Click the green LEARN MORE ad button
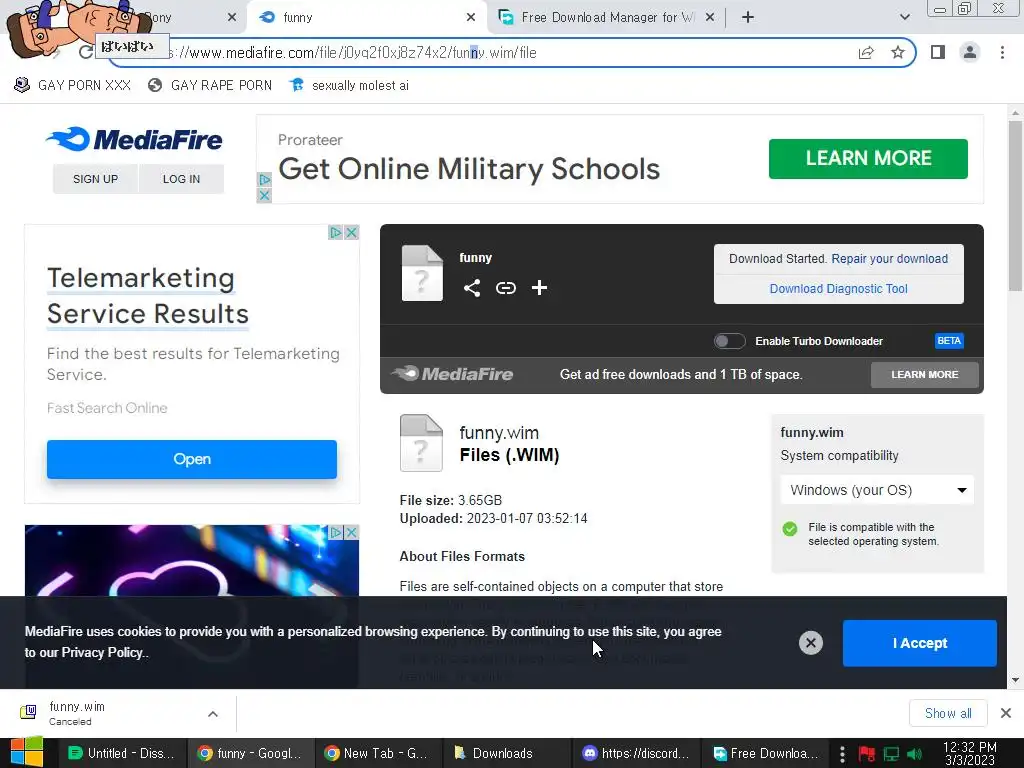This screenshot has width=1024, height=768. [x=868, y=159]
